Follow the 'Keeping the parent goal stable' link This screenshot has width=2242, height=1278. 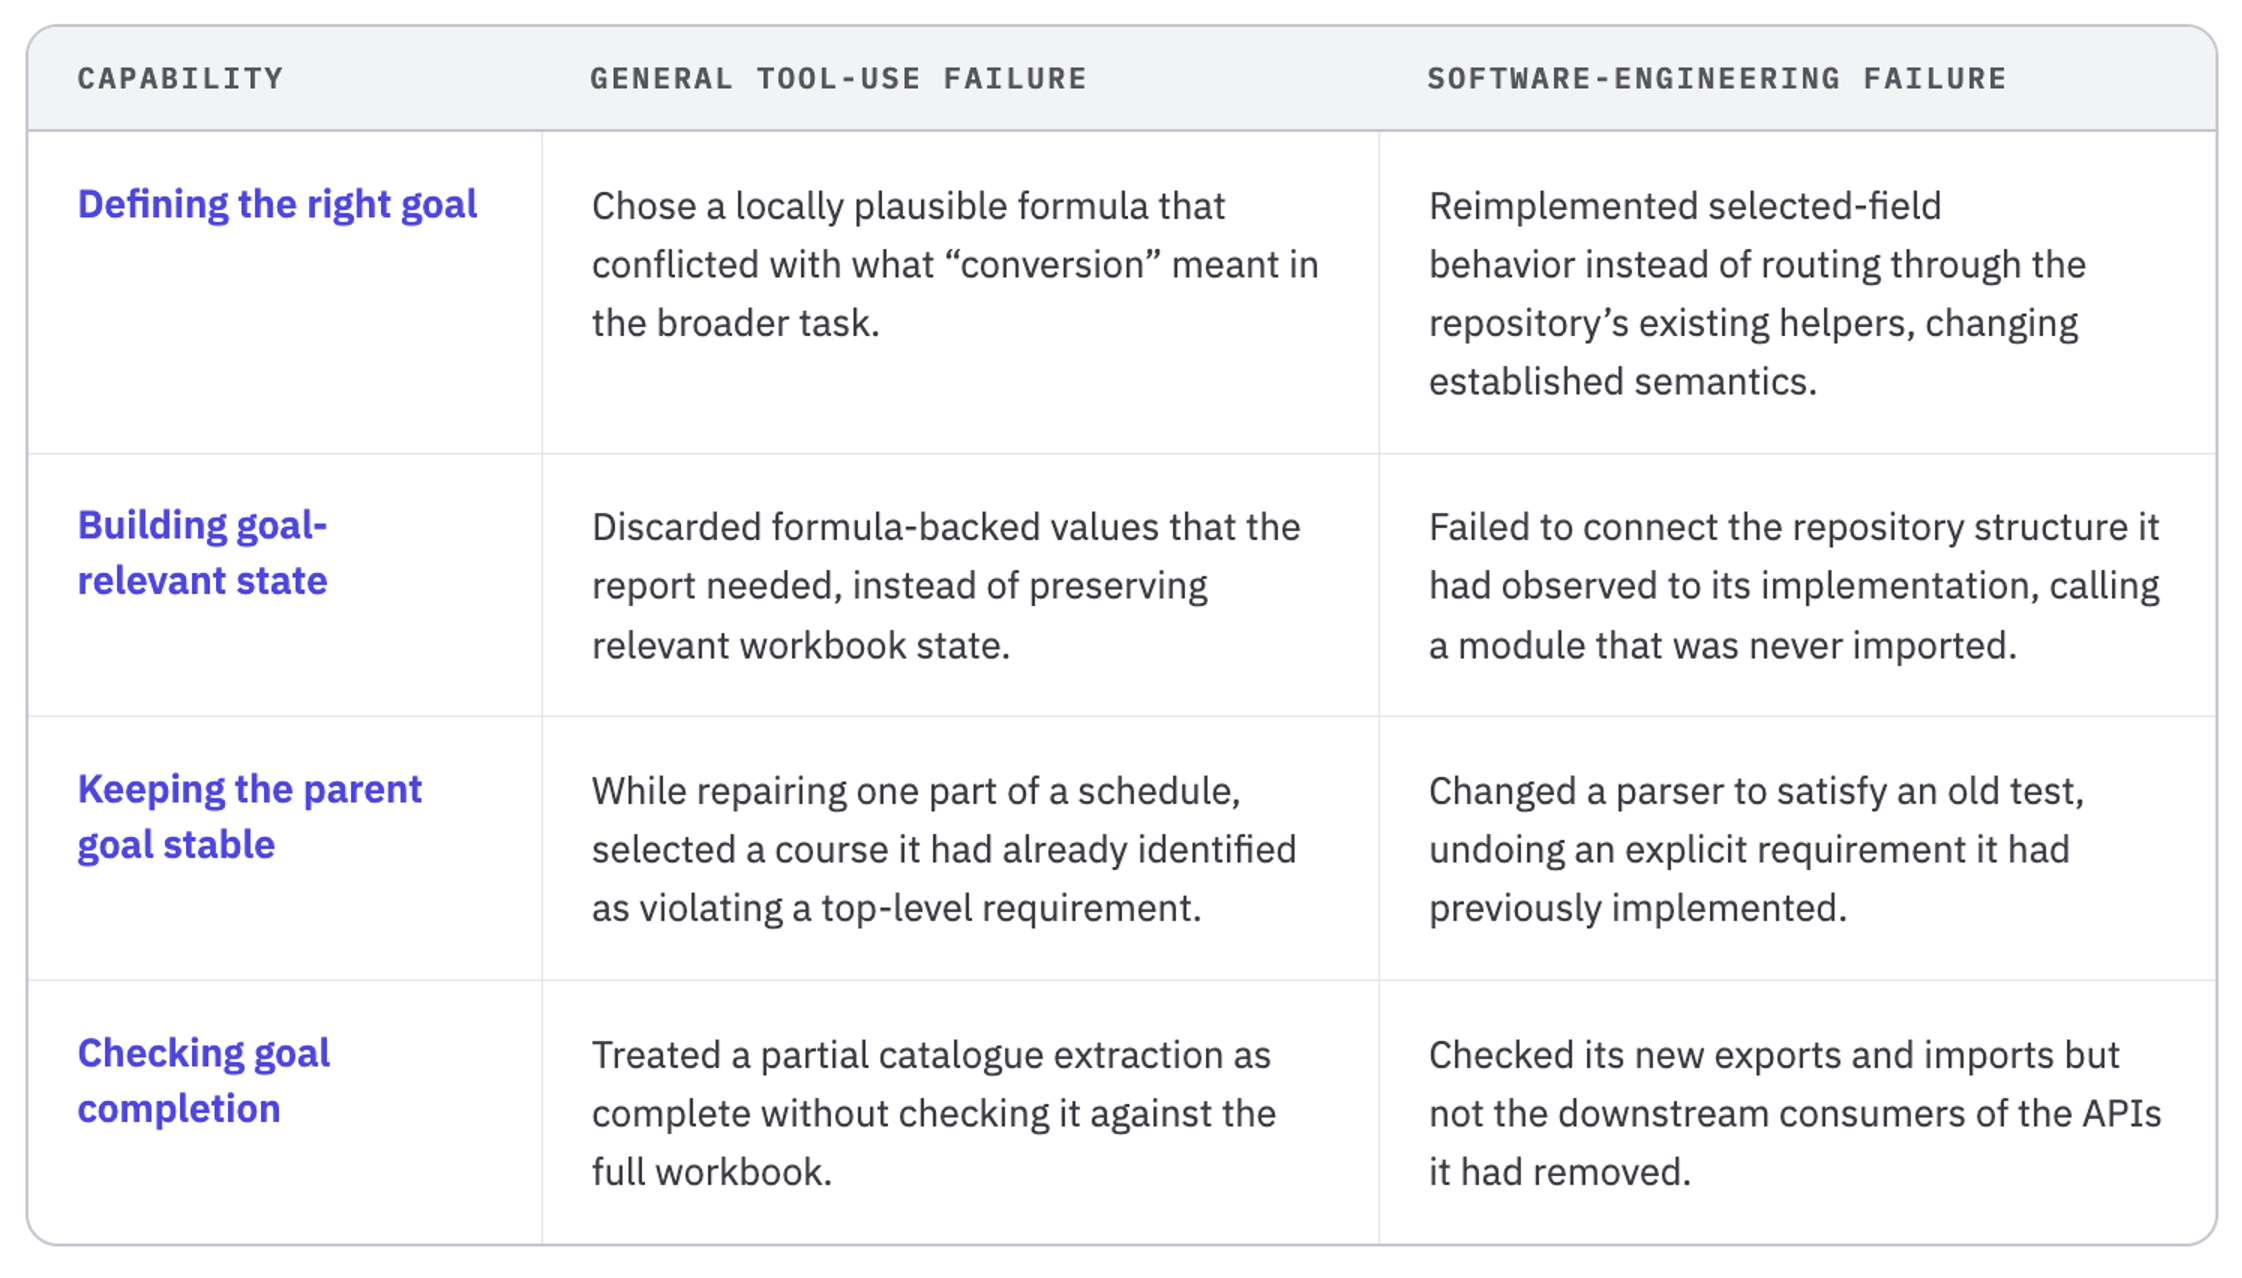250,817
